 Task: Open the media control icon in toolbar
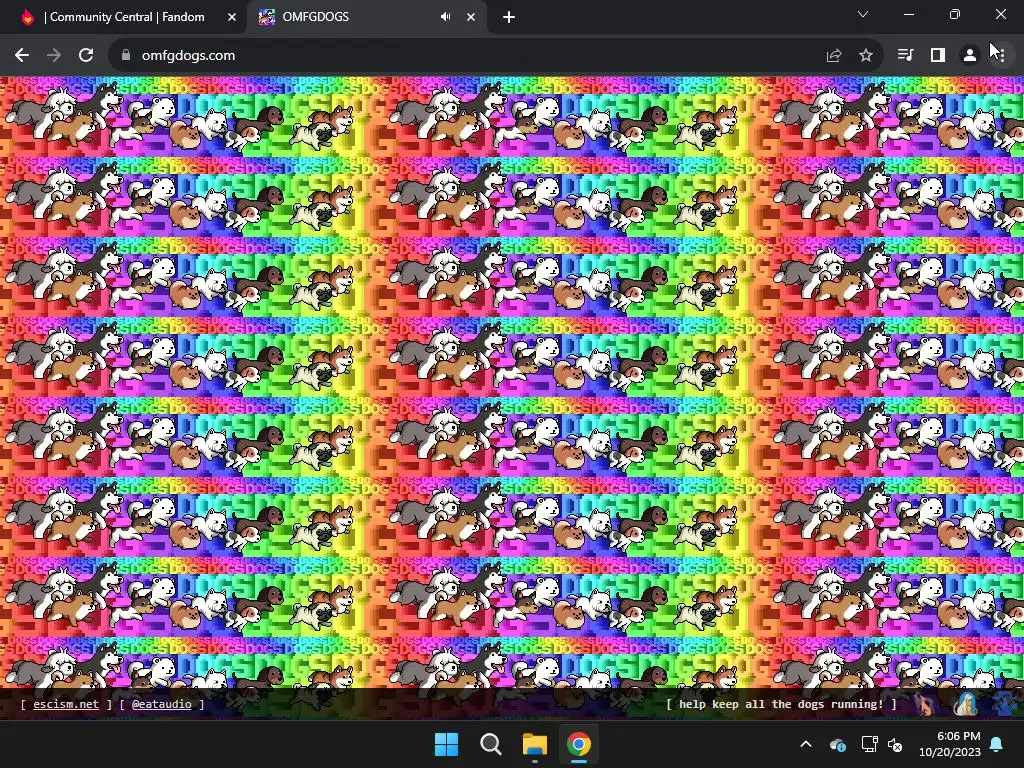coord(905,55)
